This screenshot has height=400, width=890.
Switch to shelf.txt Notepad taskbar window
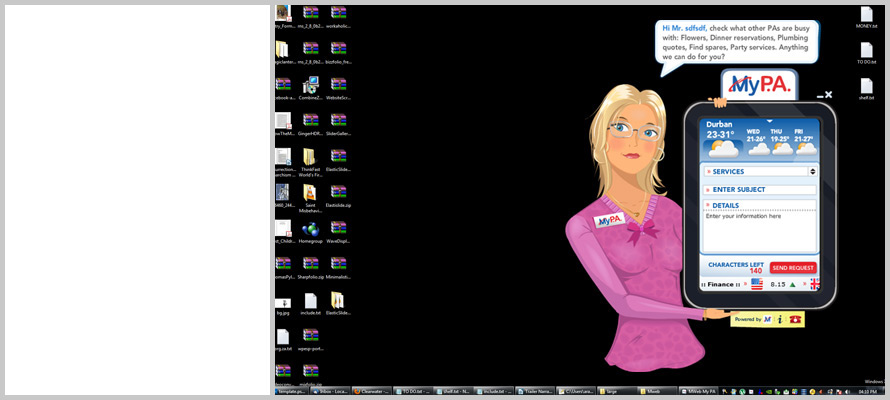click(x=454, y=391)
